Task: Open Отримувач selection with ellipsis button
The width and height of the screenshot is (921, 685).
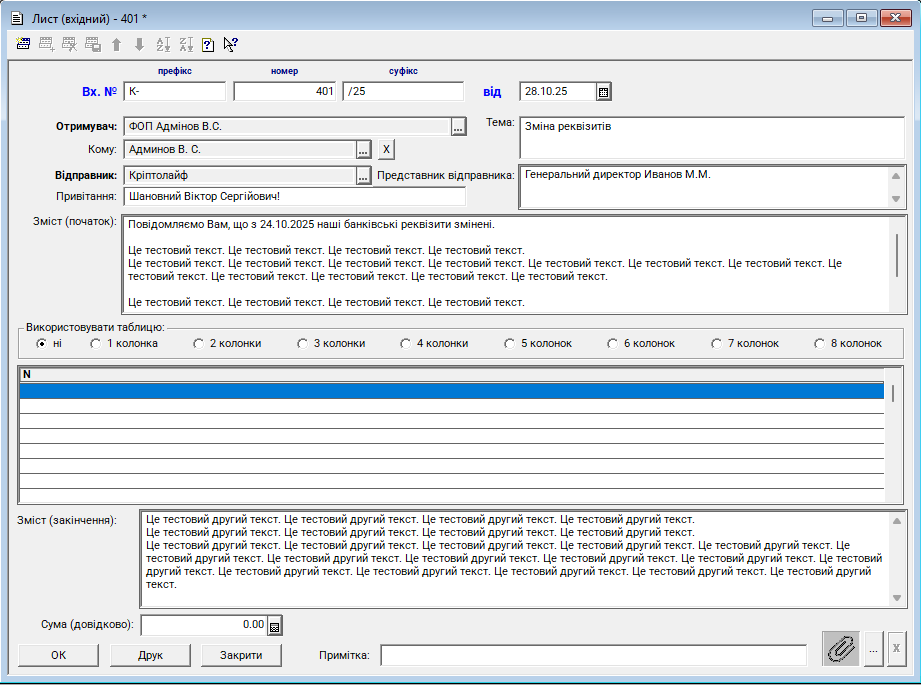Action: tap(458, 127)
